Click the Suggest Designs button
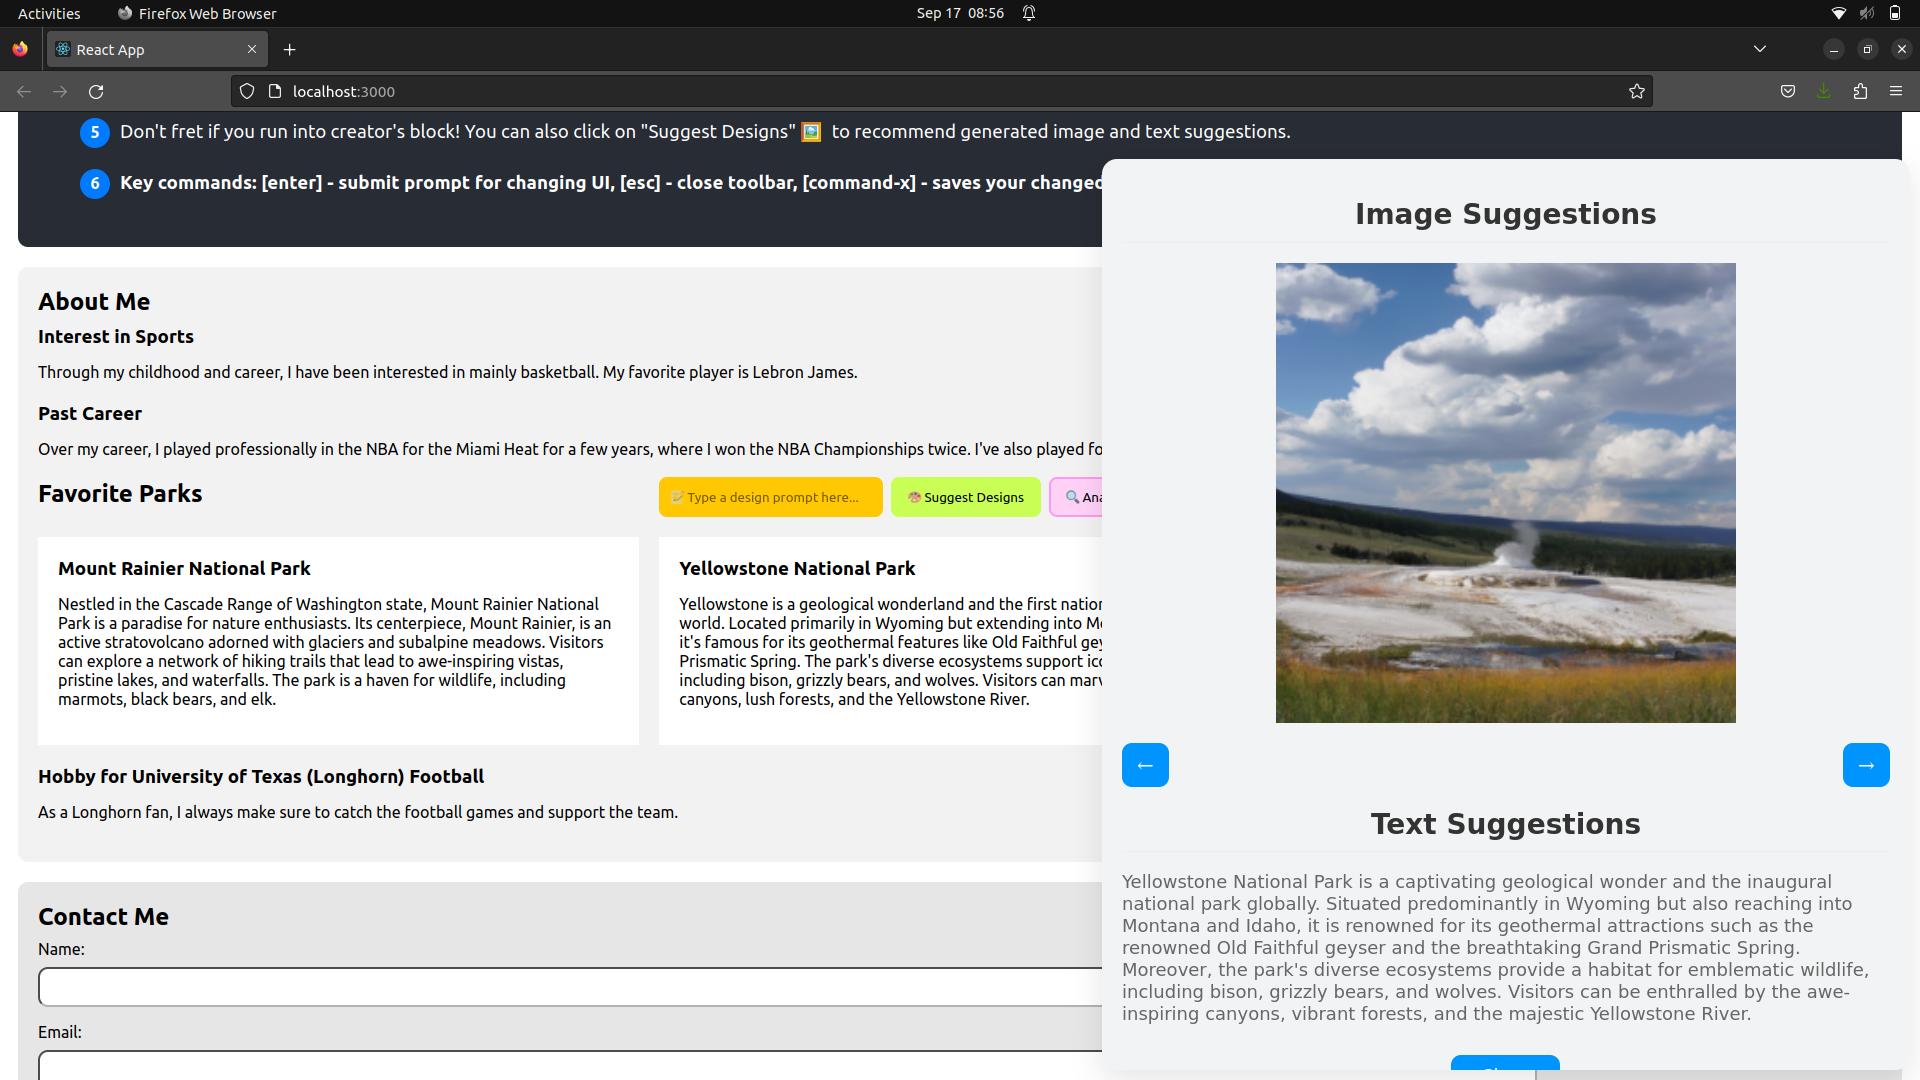Screen dimensions: 1920x1080 [965, 497]
